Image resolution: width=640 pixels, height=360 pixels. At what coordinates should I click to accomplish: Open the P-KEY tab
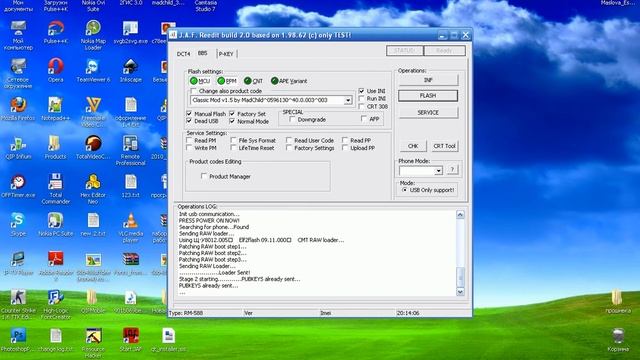pyautogui.click(x=226, y=54)
